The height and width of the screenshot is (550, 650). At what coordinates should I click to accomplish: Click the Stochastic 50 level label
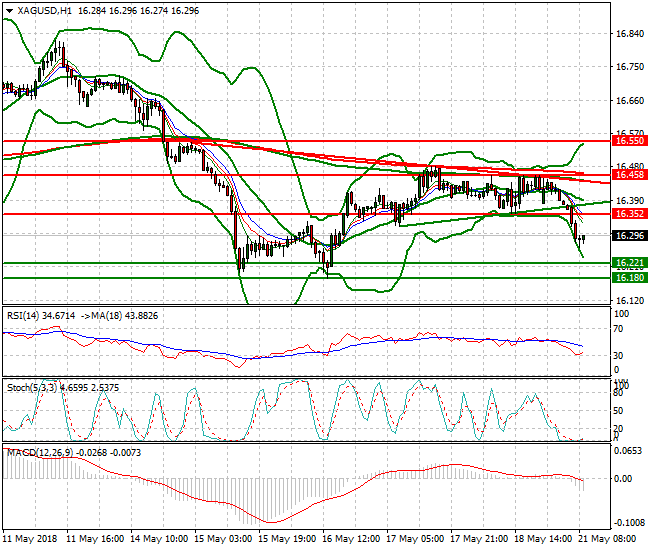(x=618, y=411)
